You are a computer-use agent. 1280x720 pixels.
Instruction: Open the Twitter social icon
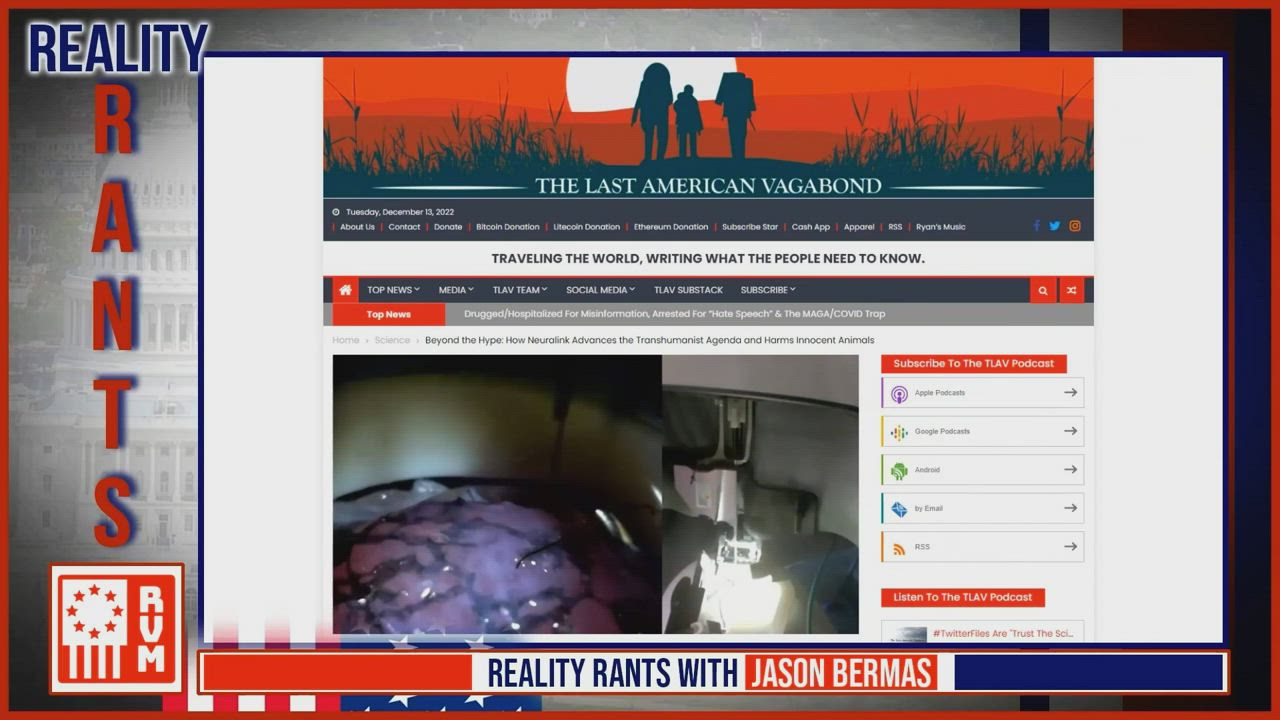point(1054,226)
